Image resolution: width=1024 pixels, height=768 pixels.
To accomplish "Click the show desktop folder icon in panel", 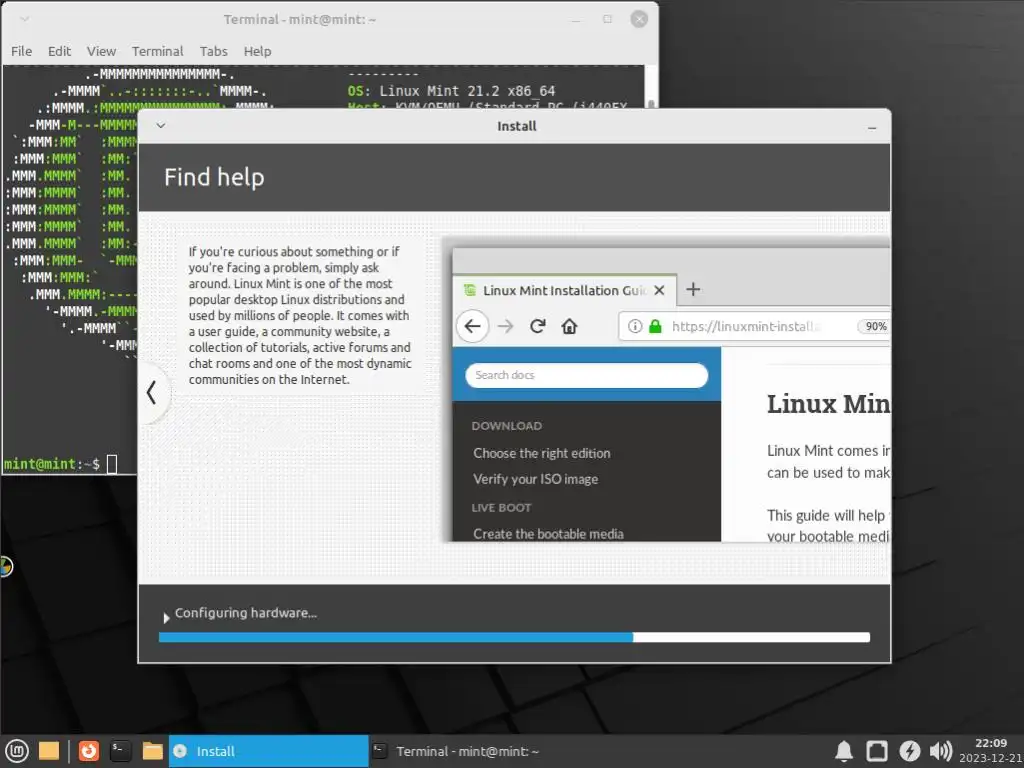I will click(x=49, y=751).
